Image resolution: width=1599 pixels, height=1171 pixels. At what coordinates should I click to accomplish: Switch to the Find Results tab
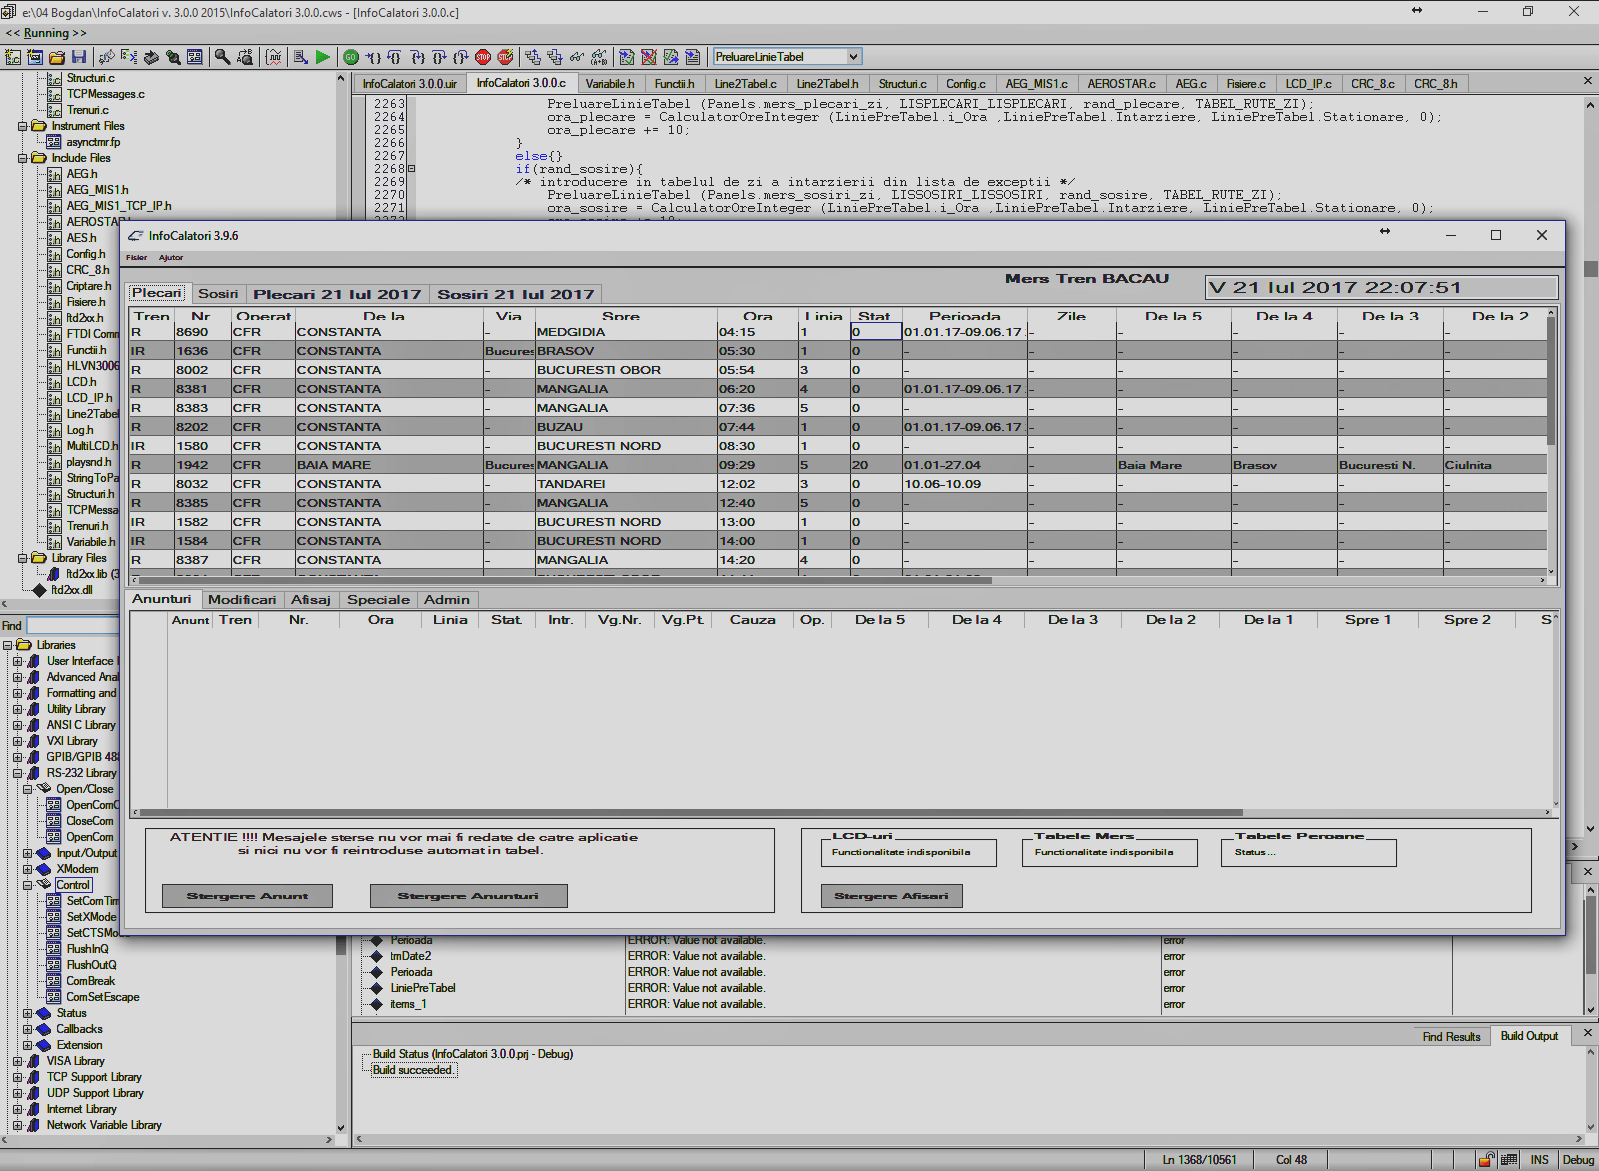(1451, 1036)
